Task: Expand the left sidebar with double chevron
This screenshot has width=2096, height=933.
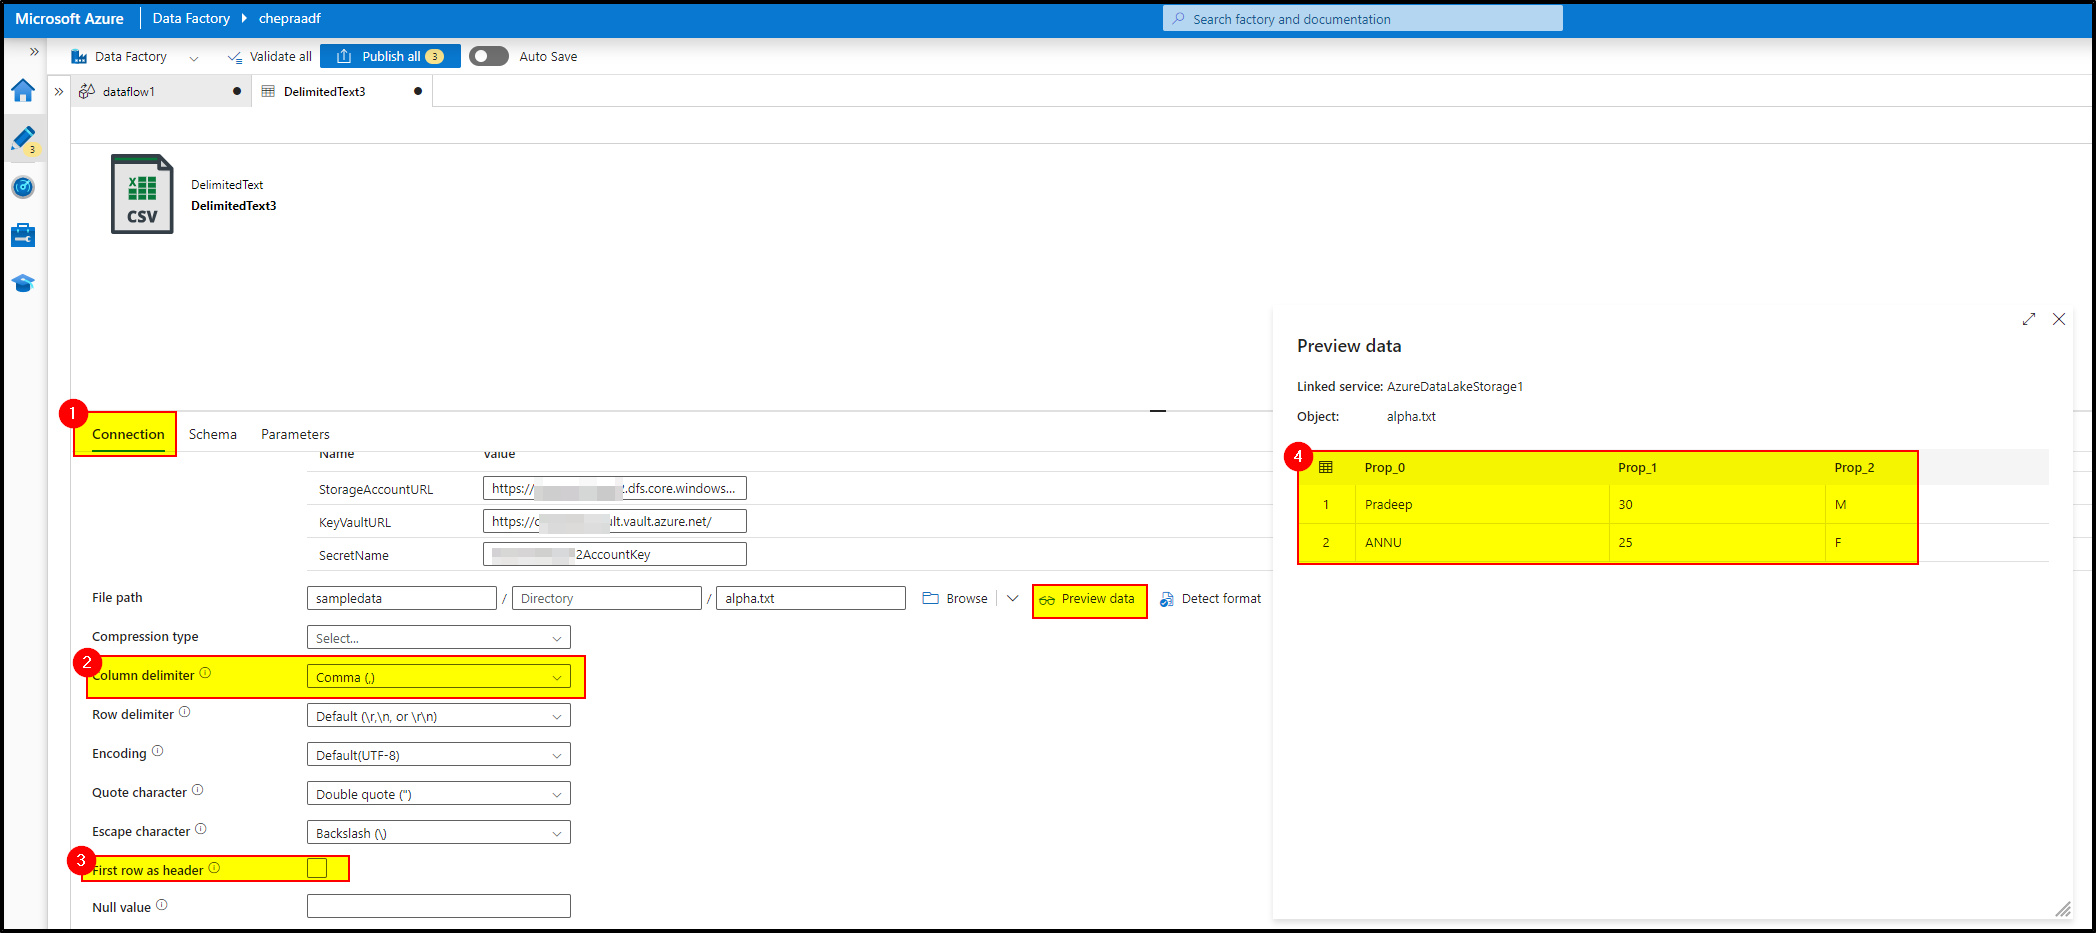Action: tap(34, 51)
